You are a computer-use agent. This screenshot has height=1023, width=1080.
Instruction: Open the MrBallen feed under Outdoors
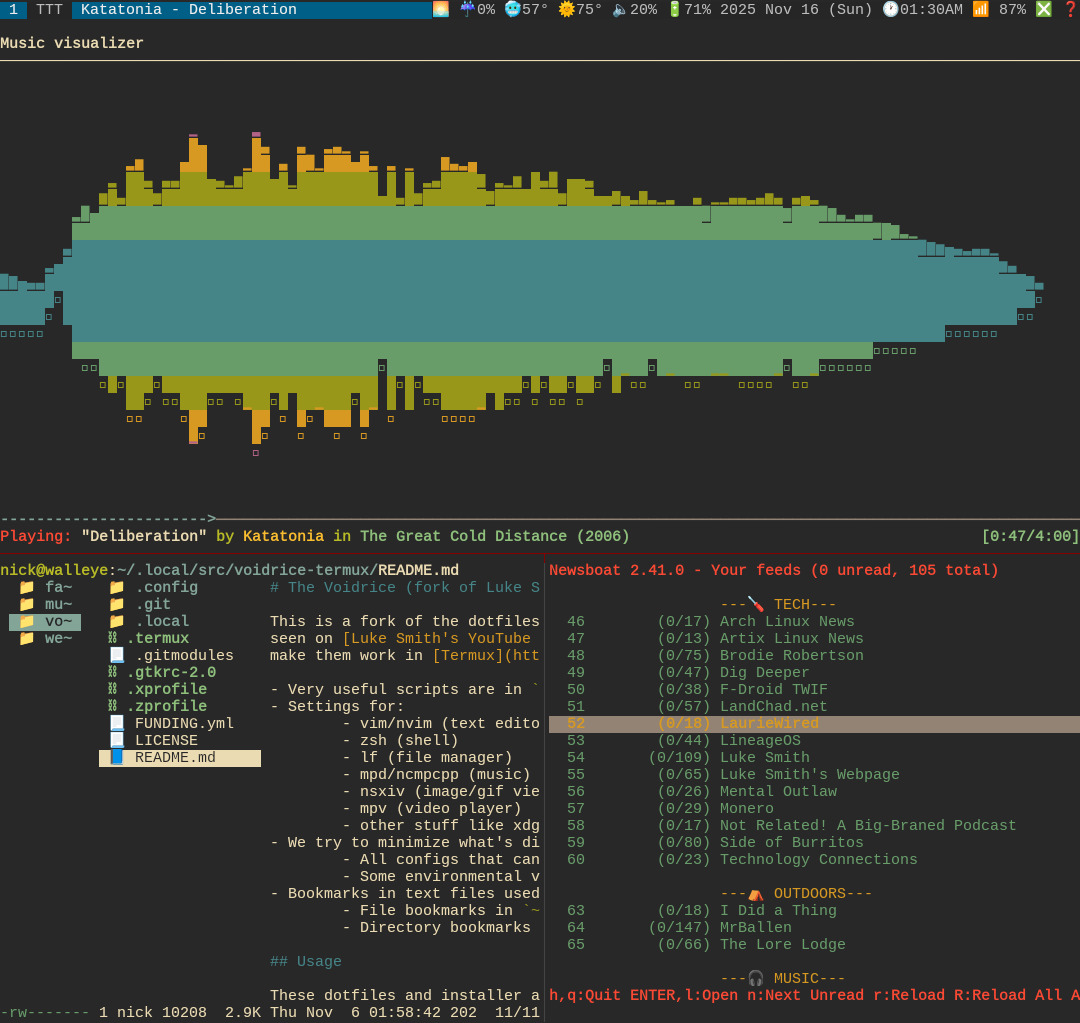tap(755, 928)
